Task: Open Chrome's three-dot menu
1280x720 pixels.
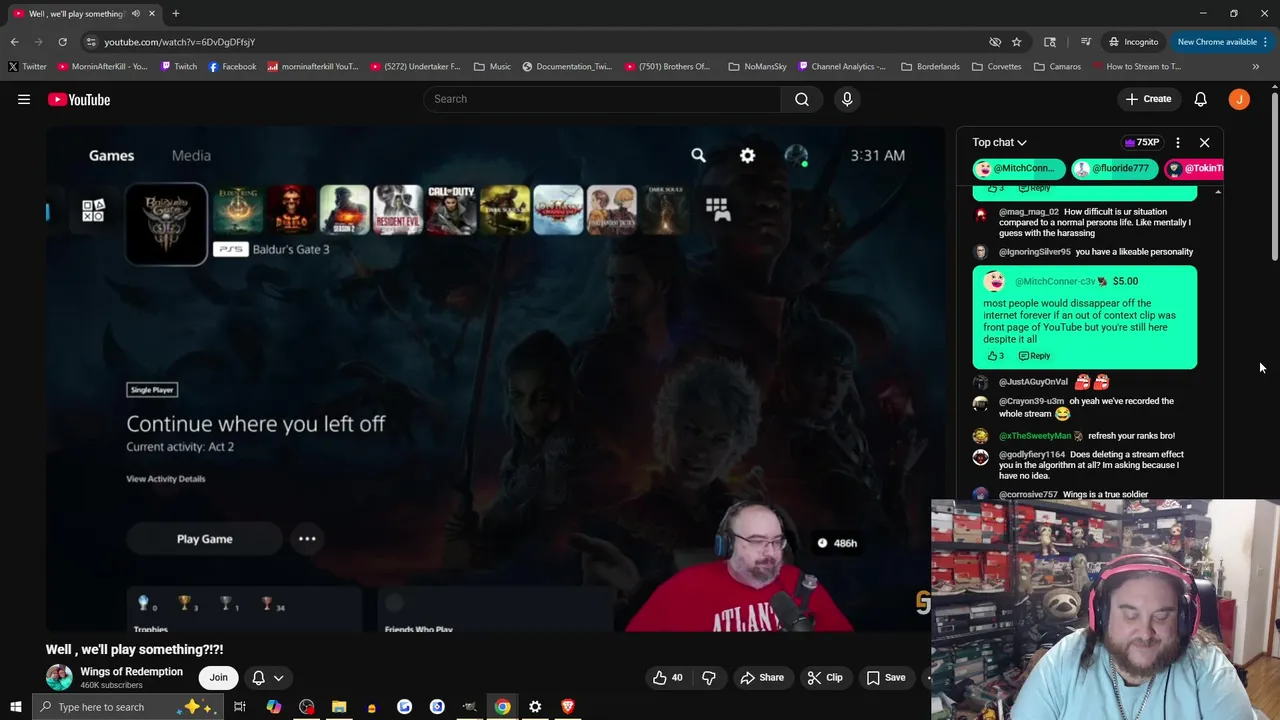Action: point(1265,42)
